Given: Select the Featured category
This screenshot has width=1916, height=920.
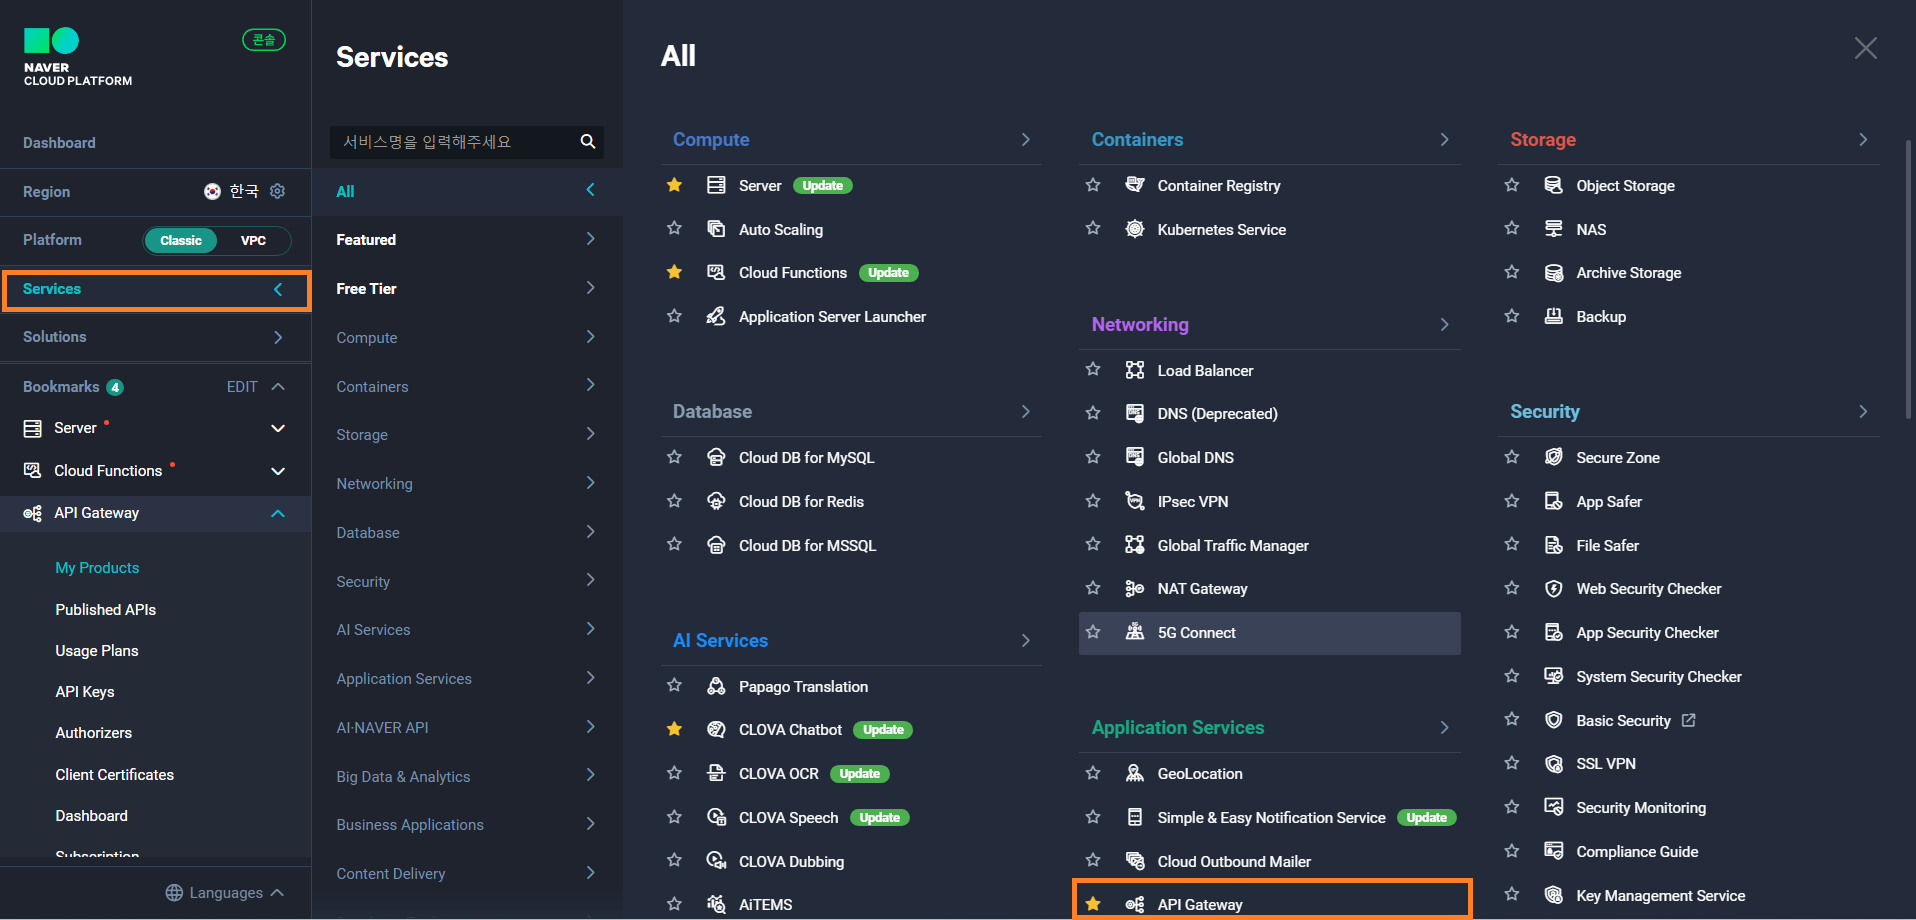Looking at the screenshot, I should point(467,239).
